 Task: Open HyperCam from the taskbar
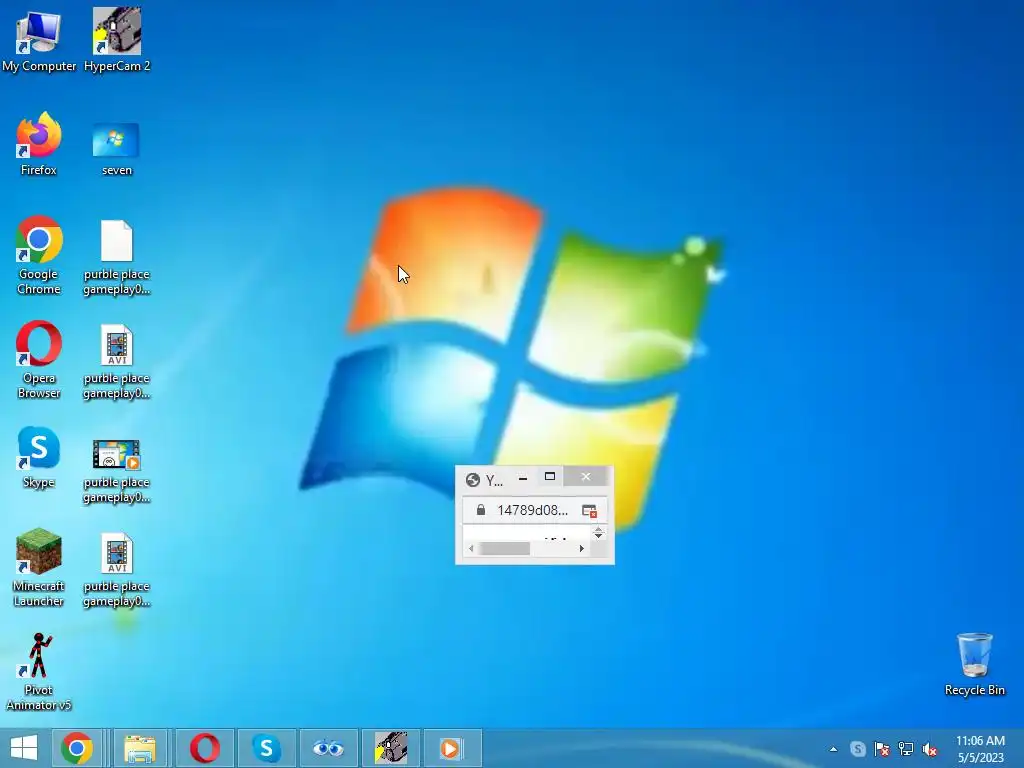[391, 748]
